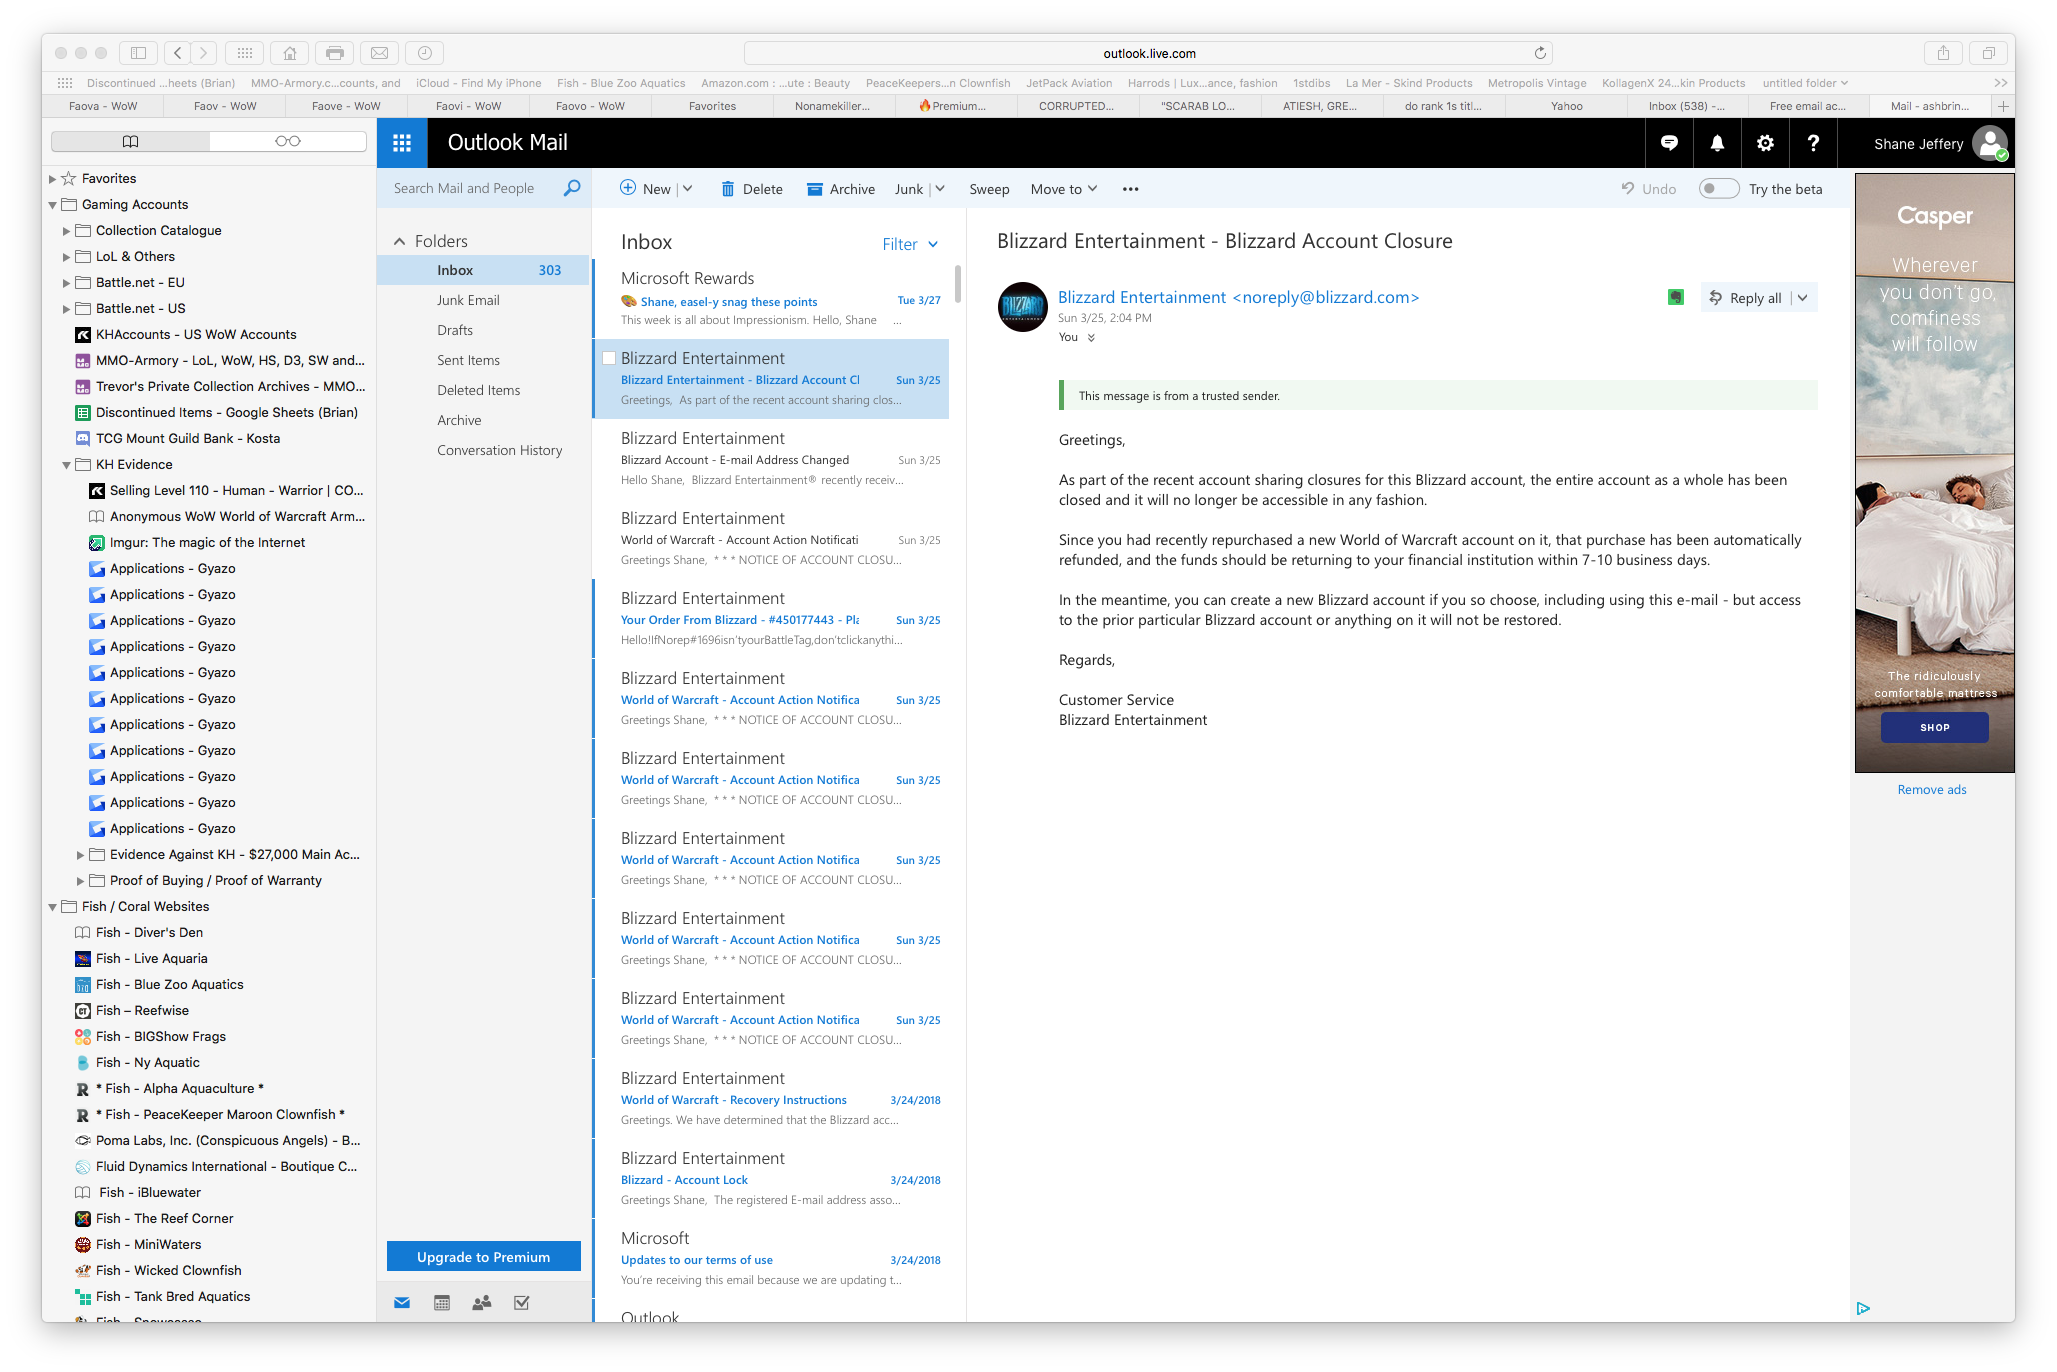Open the Calendar icon at bottom left
This screenshot has height=1372, width=2057.
click(442, 1302)
